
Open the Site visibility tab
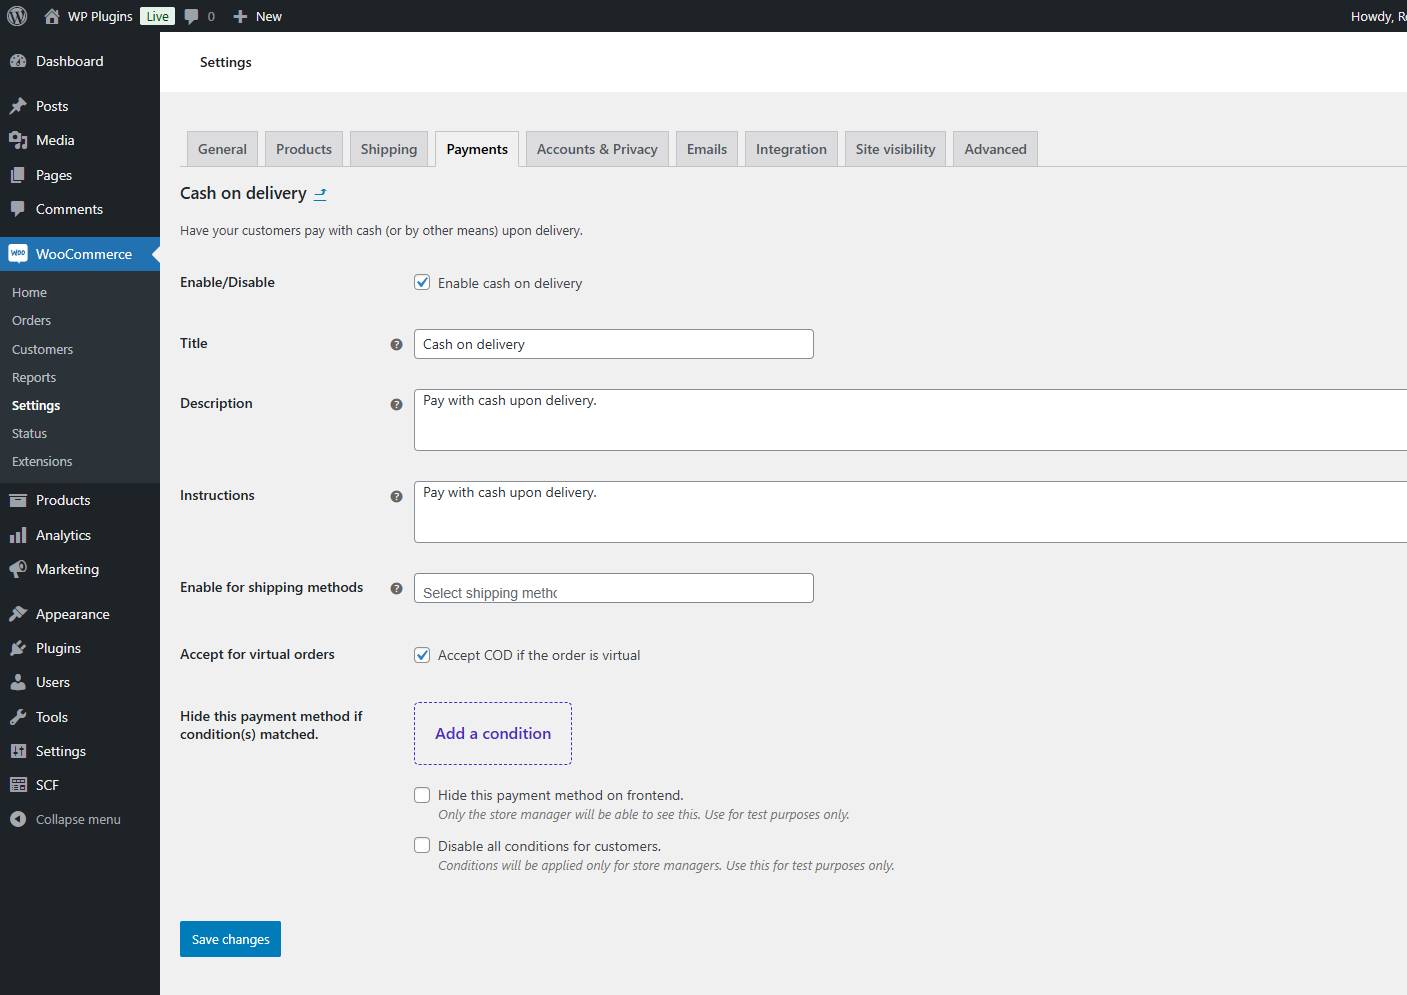[x=895, y=149]
